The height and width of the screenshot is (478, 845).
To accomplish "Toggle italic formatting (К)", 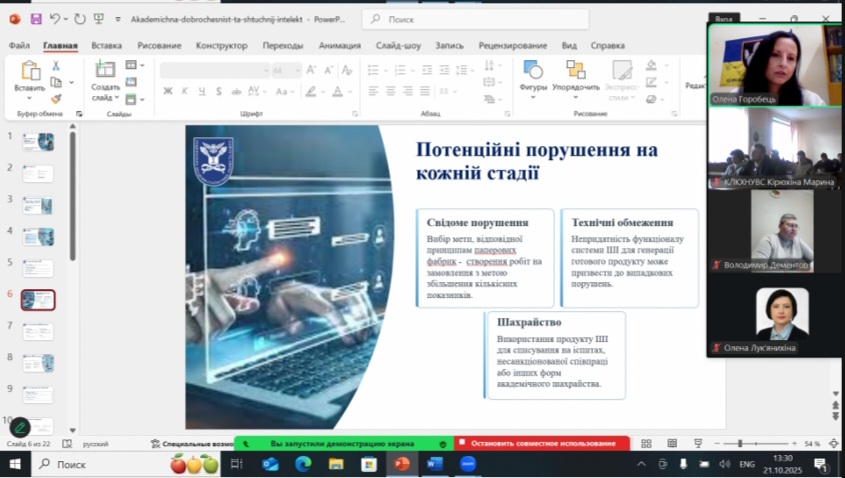I will 185,91.
